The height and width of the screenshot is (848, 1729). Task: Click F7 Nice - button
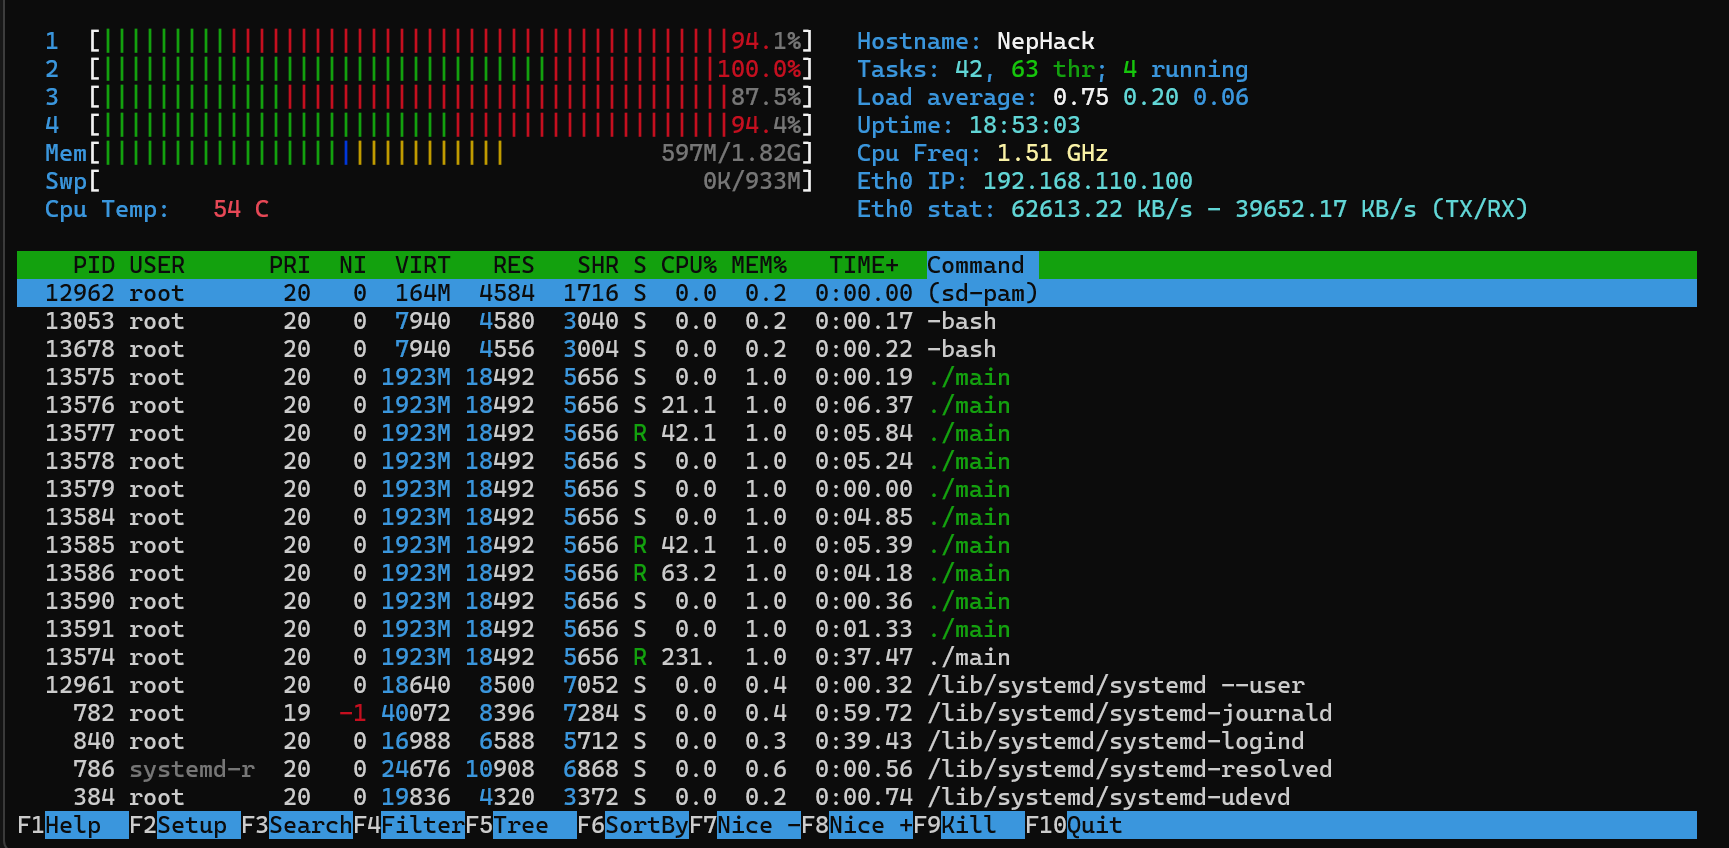click(745, 825)
